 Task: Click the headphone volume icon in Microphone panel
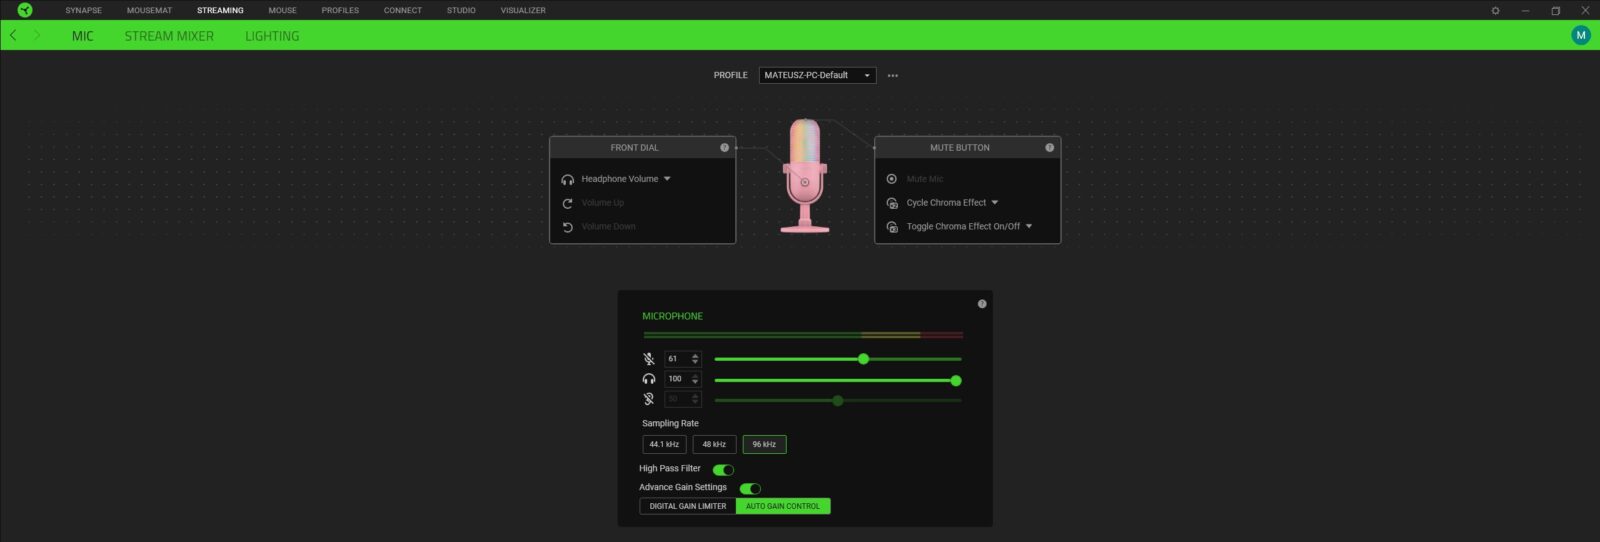(x=649, y=379)
